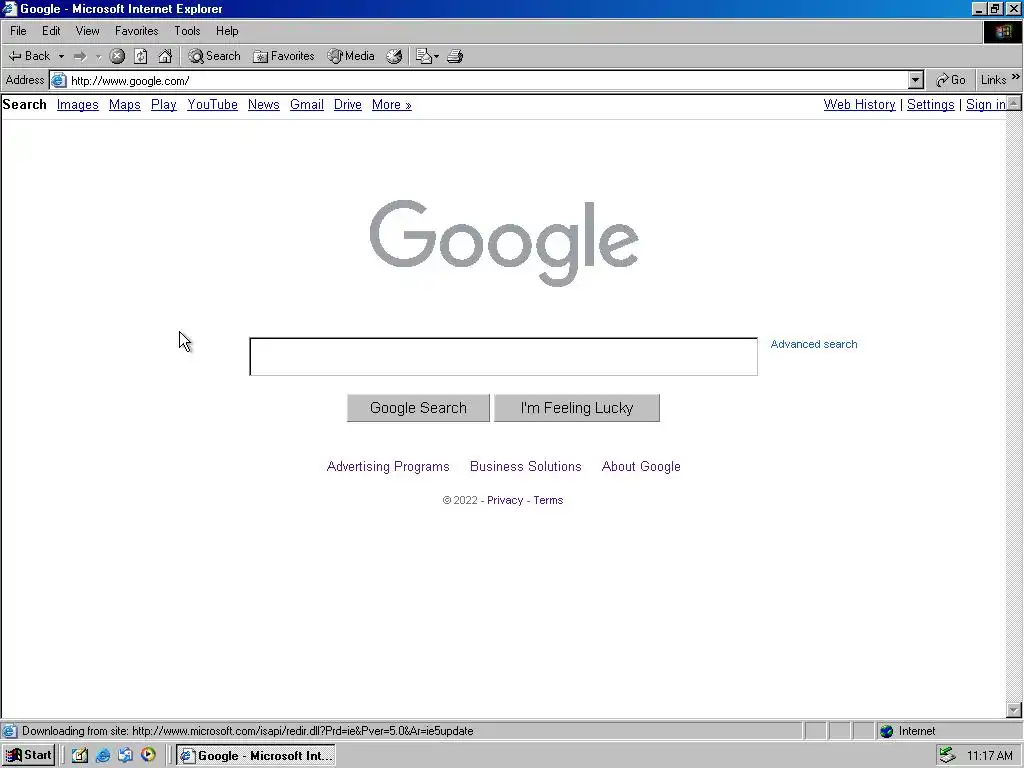
Task: Open the Back button history dropdown arrow
Action: coord(61,56)
